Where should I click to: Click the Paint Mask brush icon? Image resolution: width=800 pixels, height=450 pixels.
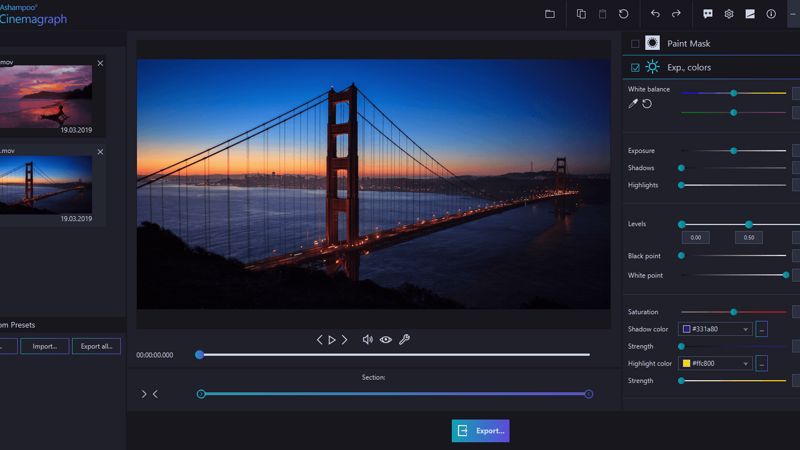[x=652, y=43]
